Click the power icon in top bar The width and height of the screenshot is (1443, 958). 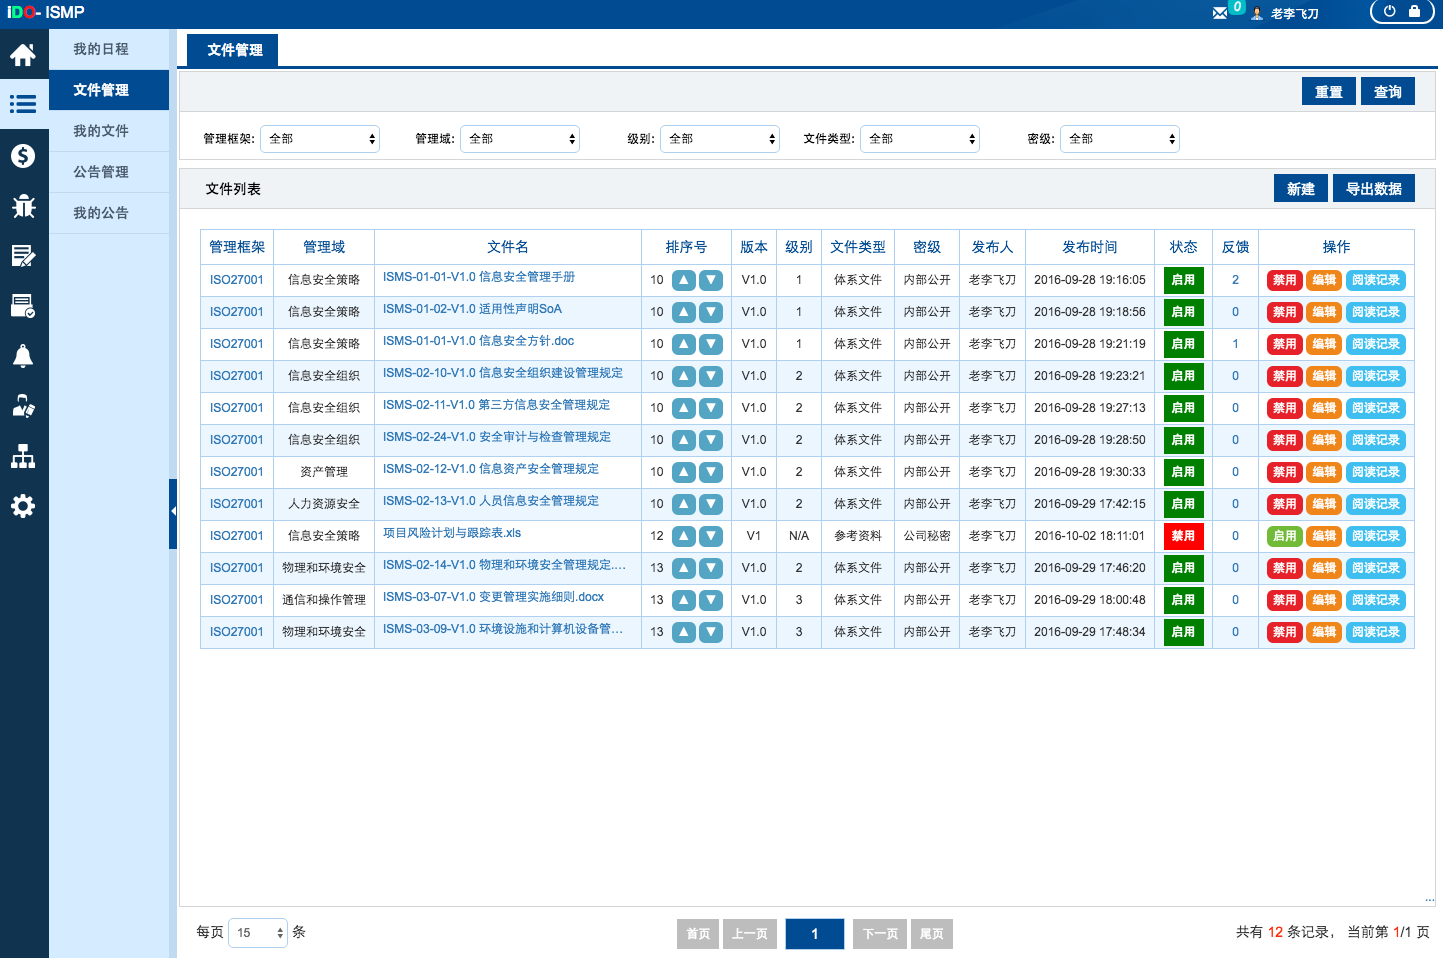pyautogui.click(x=1389, y=12)
